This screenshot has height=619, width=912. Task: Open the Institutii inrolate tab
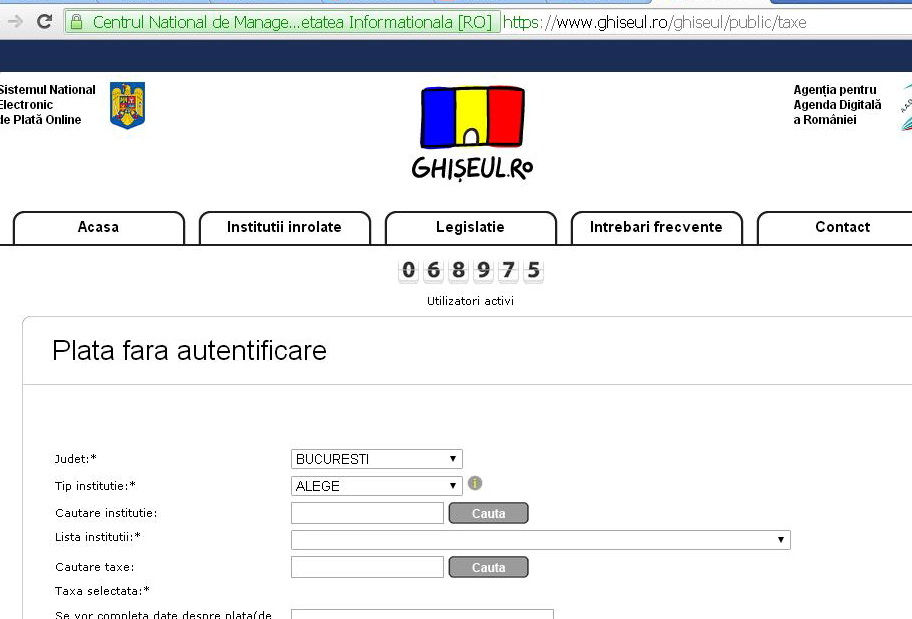coord(284,228)
